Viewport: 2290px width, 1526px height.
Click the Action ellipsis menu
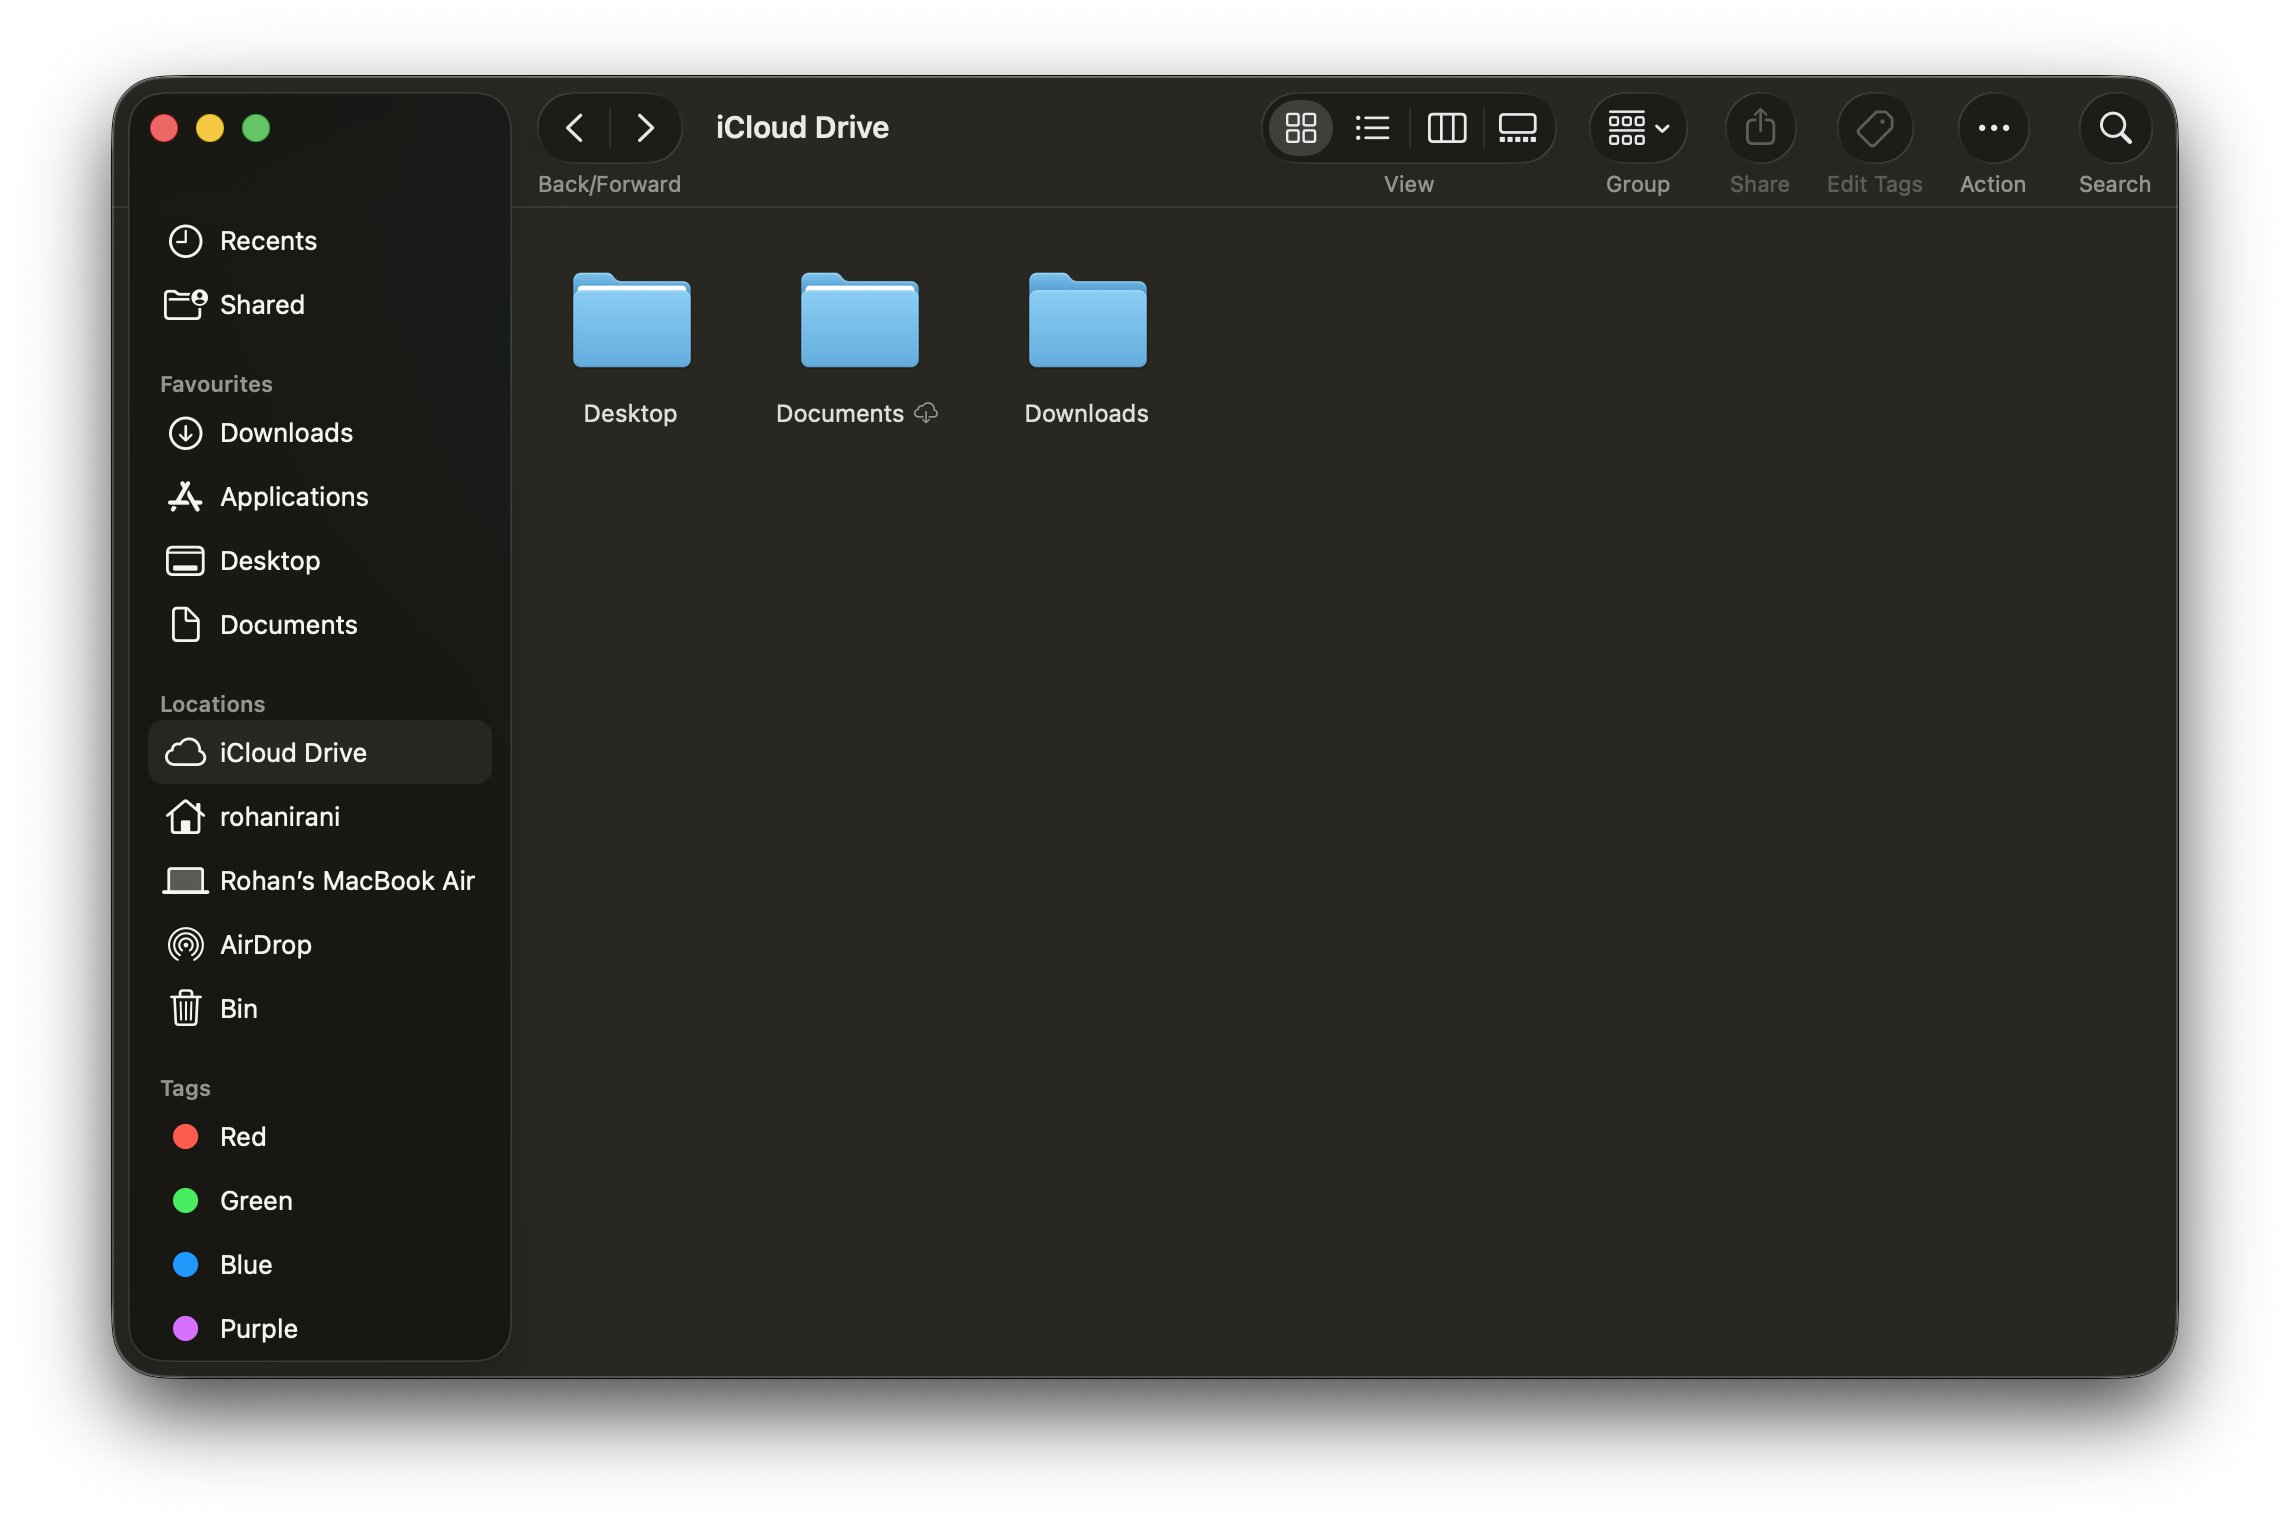point(1993,128)
